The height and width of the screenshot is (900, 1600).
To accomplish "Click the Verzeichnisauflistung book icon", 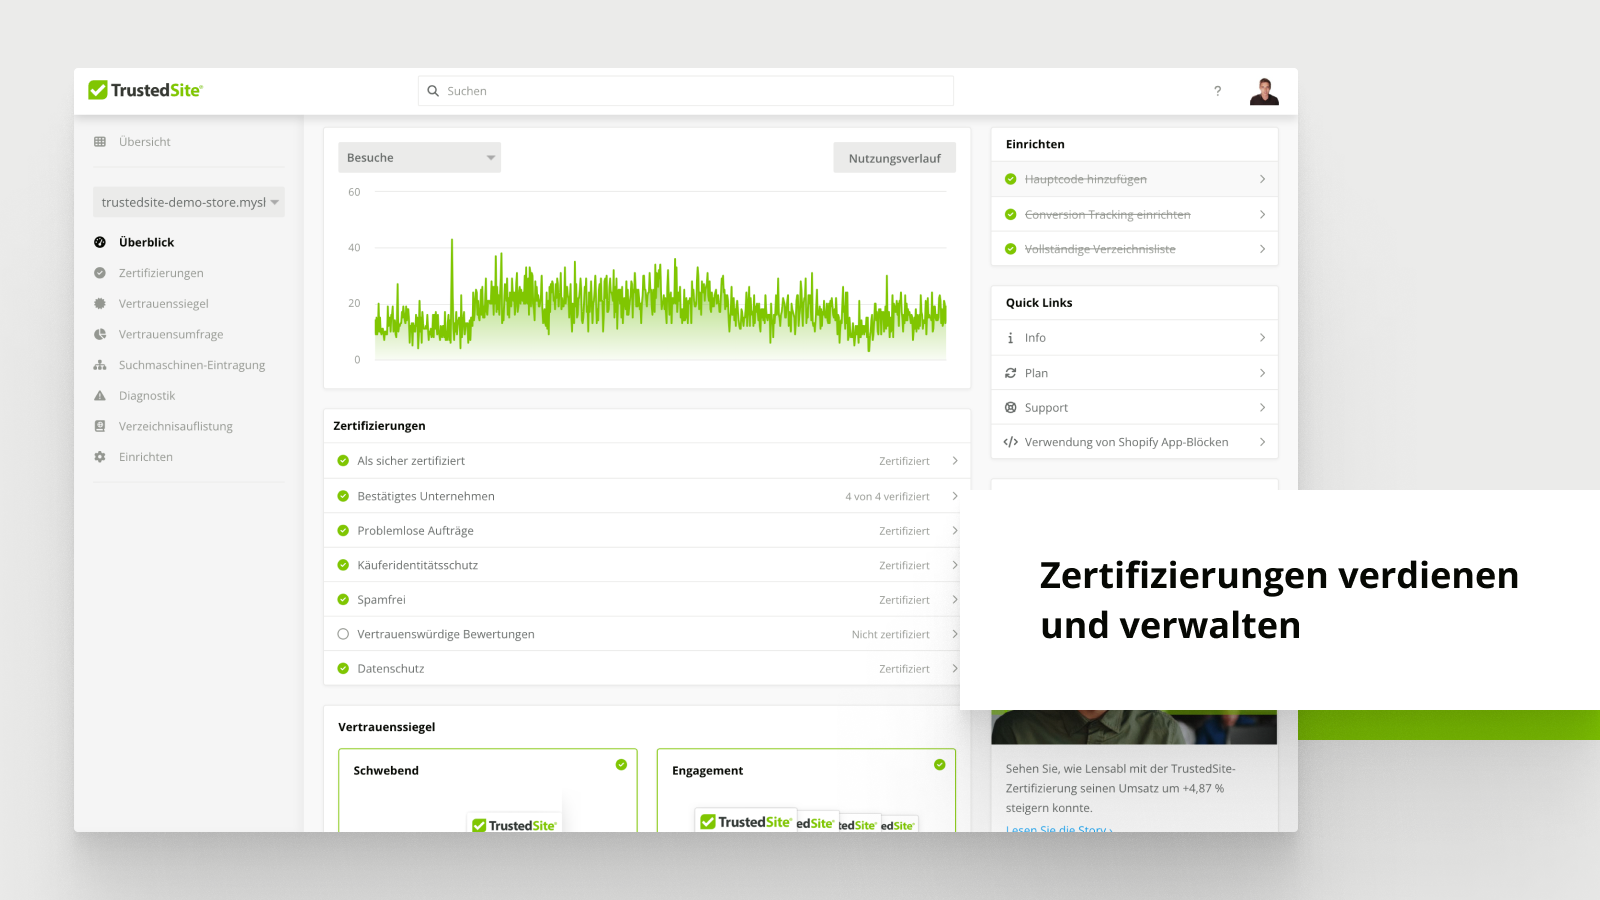I will [x=100, y=426].
